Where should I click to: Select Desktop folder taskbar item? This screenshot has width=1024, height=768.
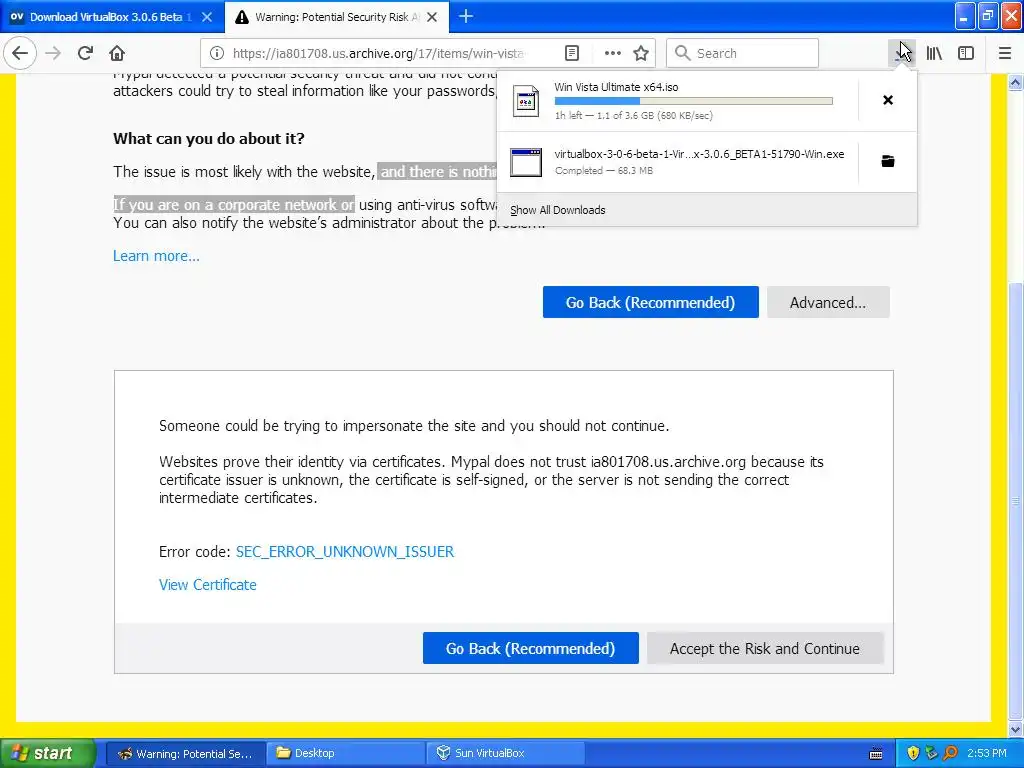click(345, 753)
